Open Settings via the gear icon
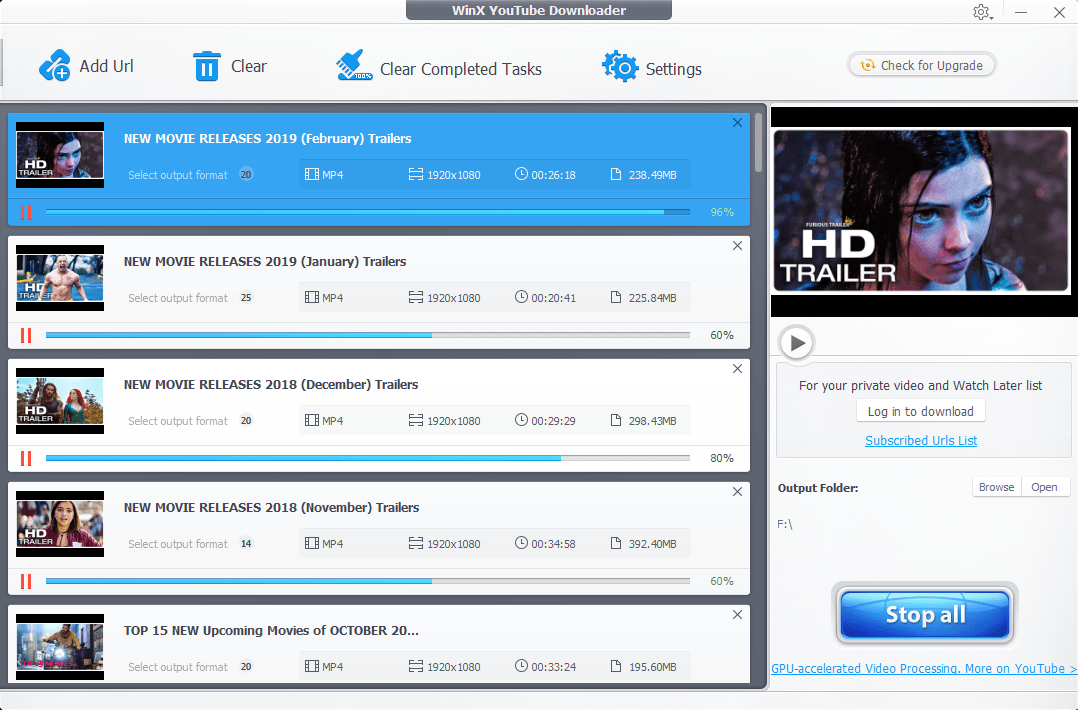Screen dimensions: 1078x710 [x=620, y=67]
